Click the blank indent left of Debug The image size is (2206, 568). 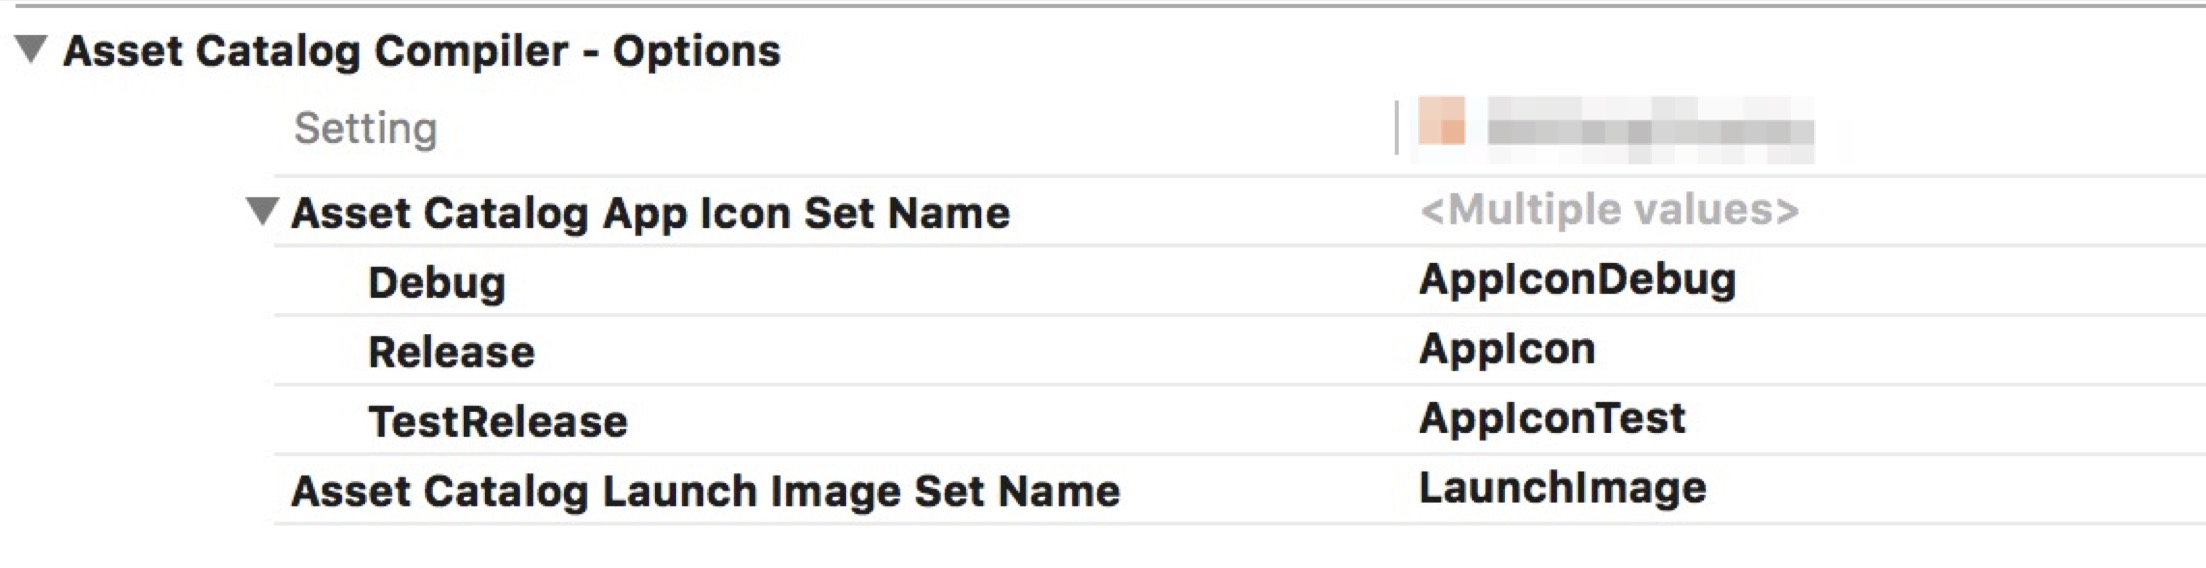(x=320, y=283)
